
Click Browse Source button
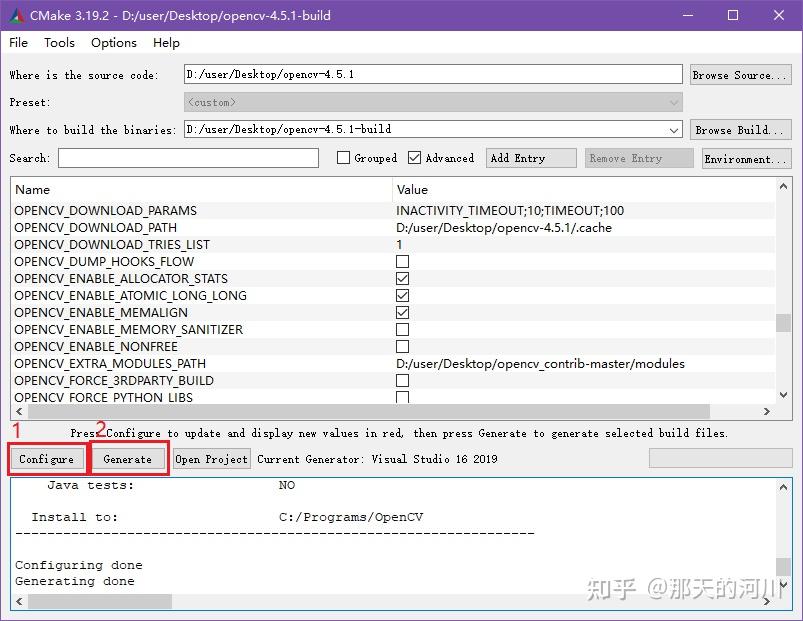click(740, 73)
